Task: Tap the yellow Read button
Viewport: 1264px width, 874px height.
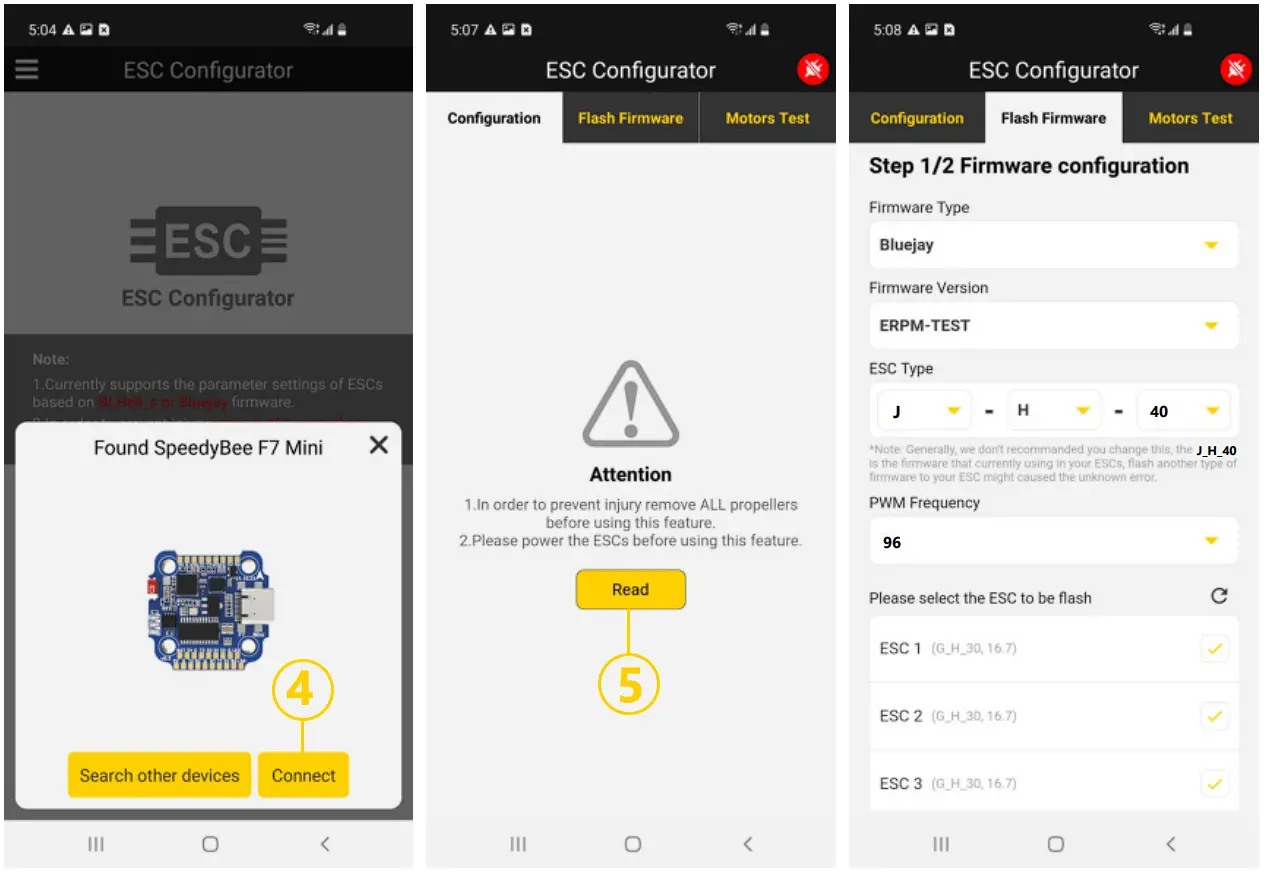Action: tap(630, 589)
